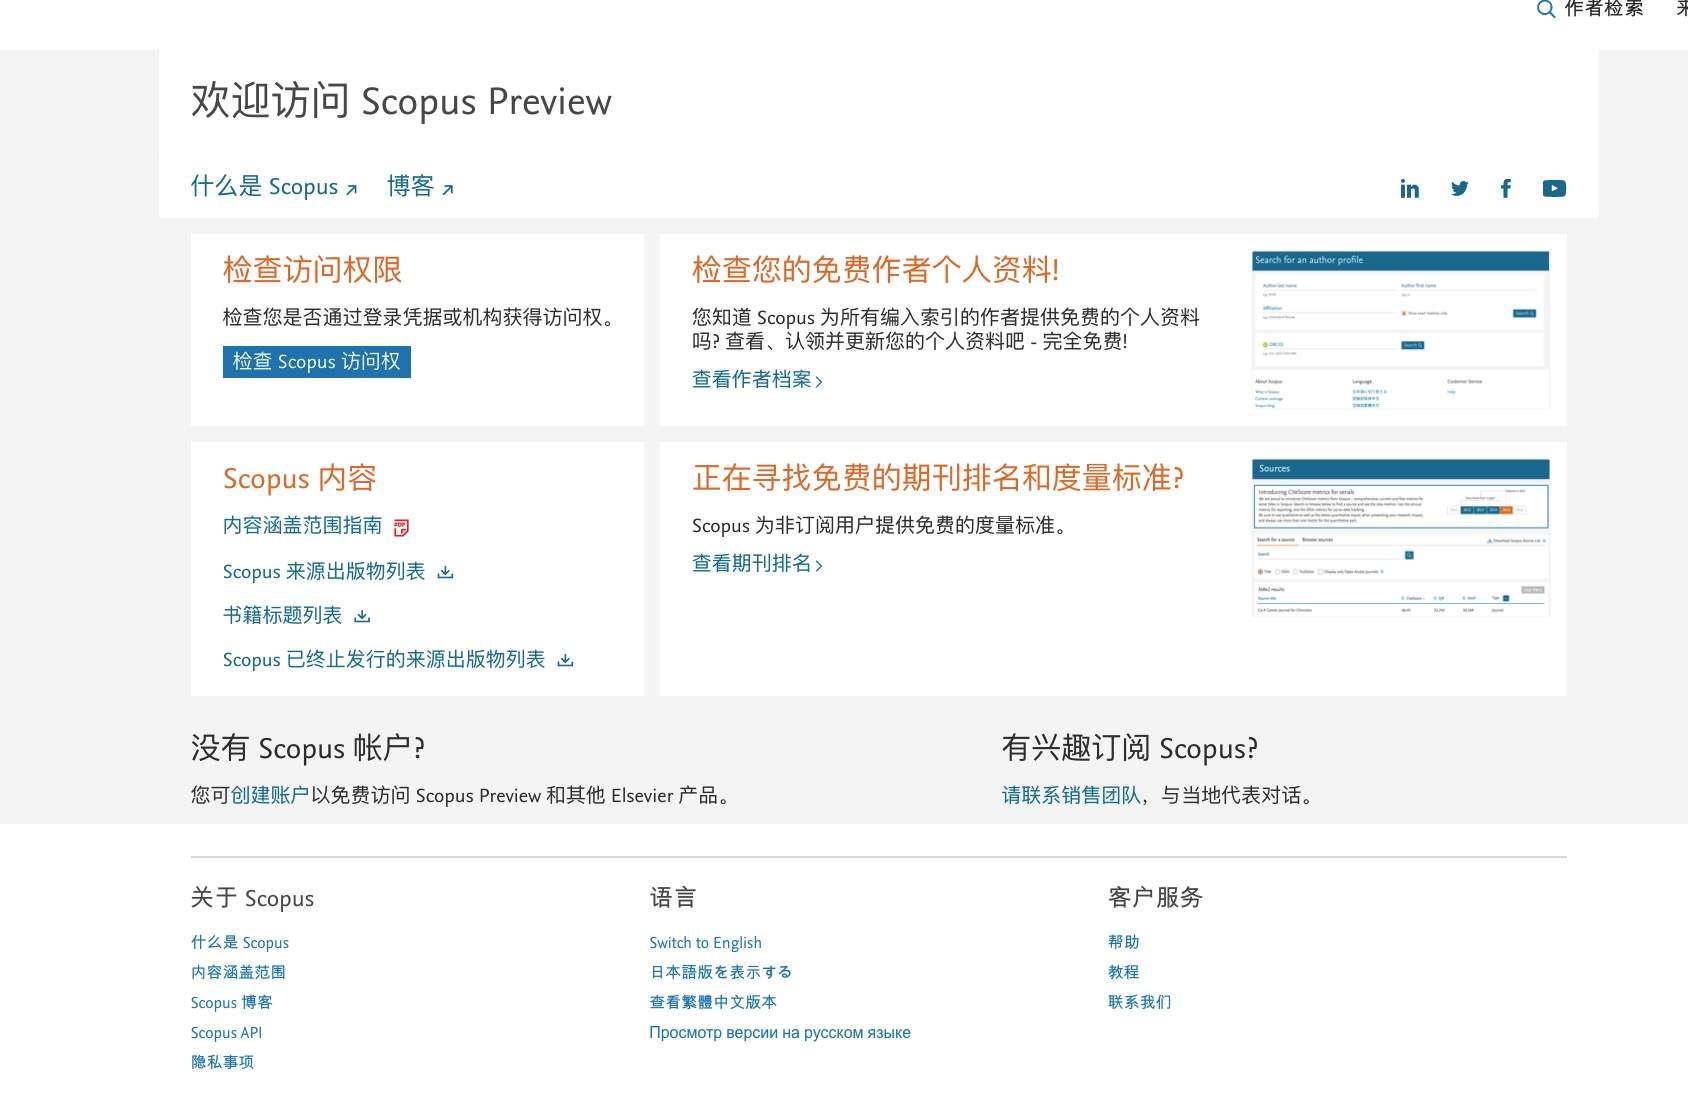Click the 创建账户 link
This screenshot has width=1688, height=1110.
270,796
